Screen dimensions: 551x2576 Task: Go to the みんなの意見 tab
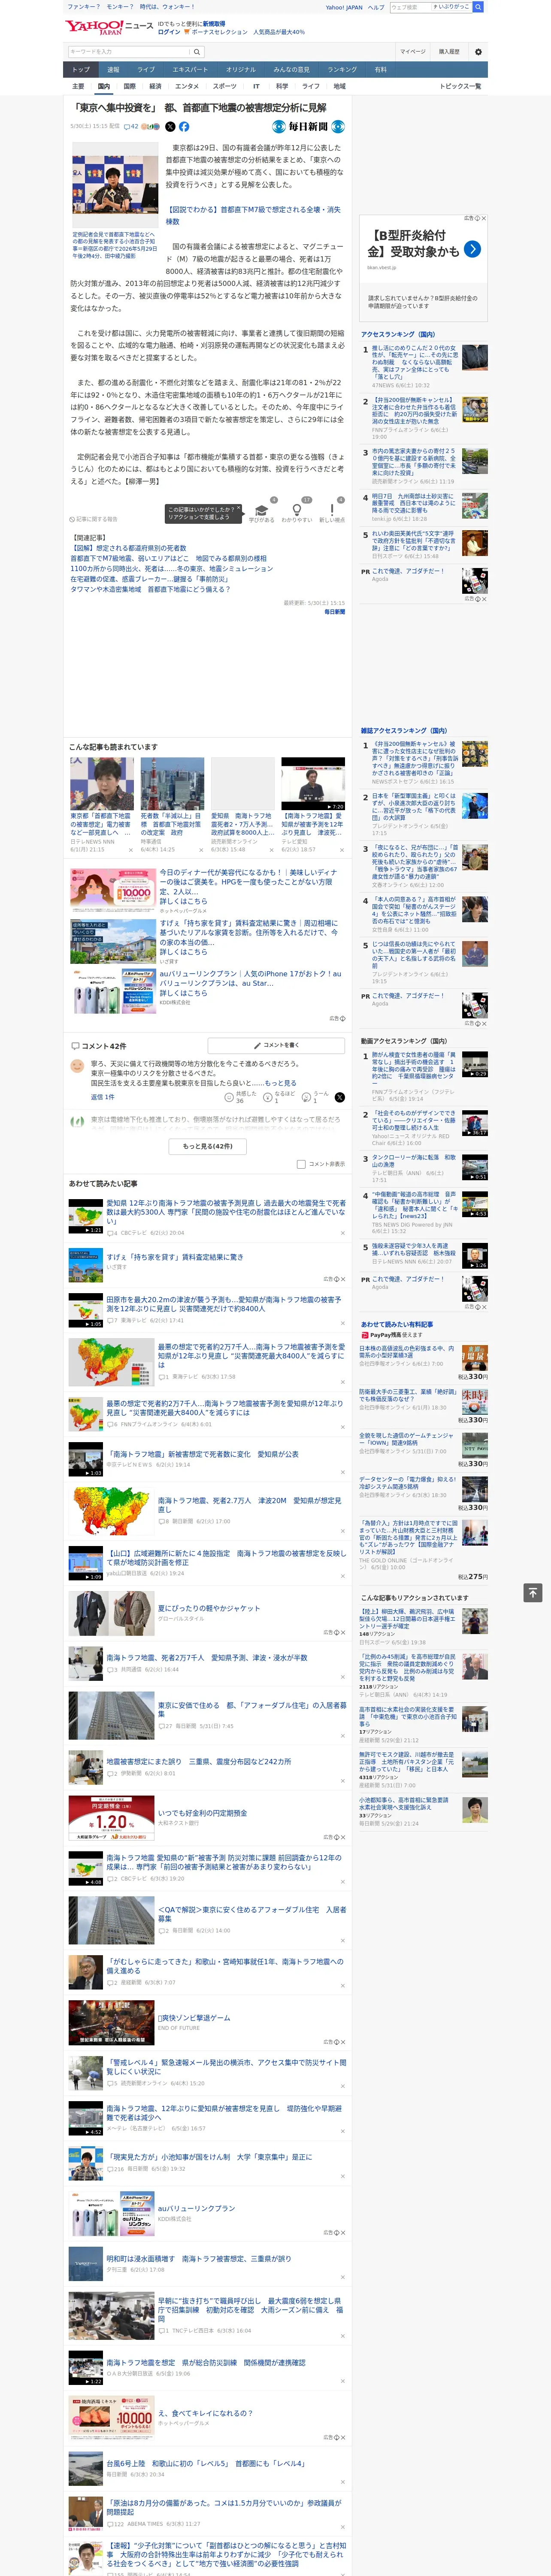pos(292,70)
